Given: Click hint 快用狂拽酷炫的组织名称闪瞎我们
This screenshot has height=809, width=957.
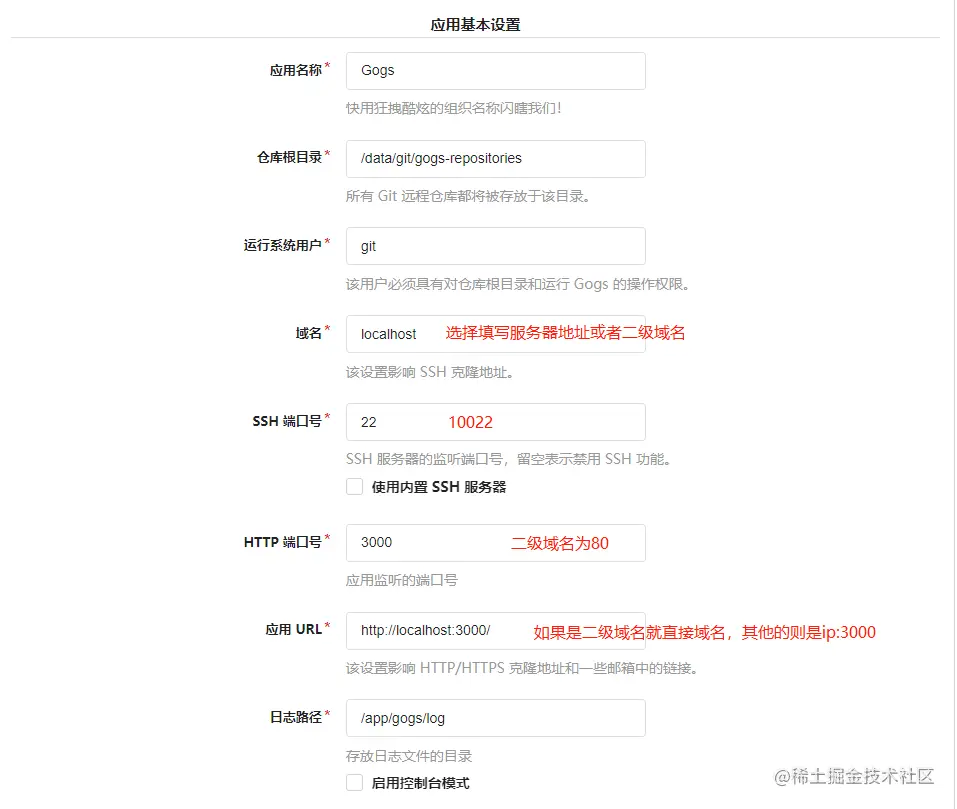Looking at the screenshot, I should pyautogui.click(x=453, y=108).
